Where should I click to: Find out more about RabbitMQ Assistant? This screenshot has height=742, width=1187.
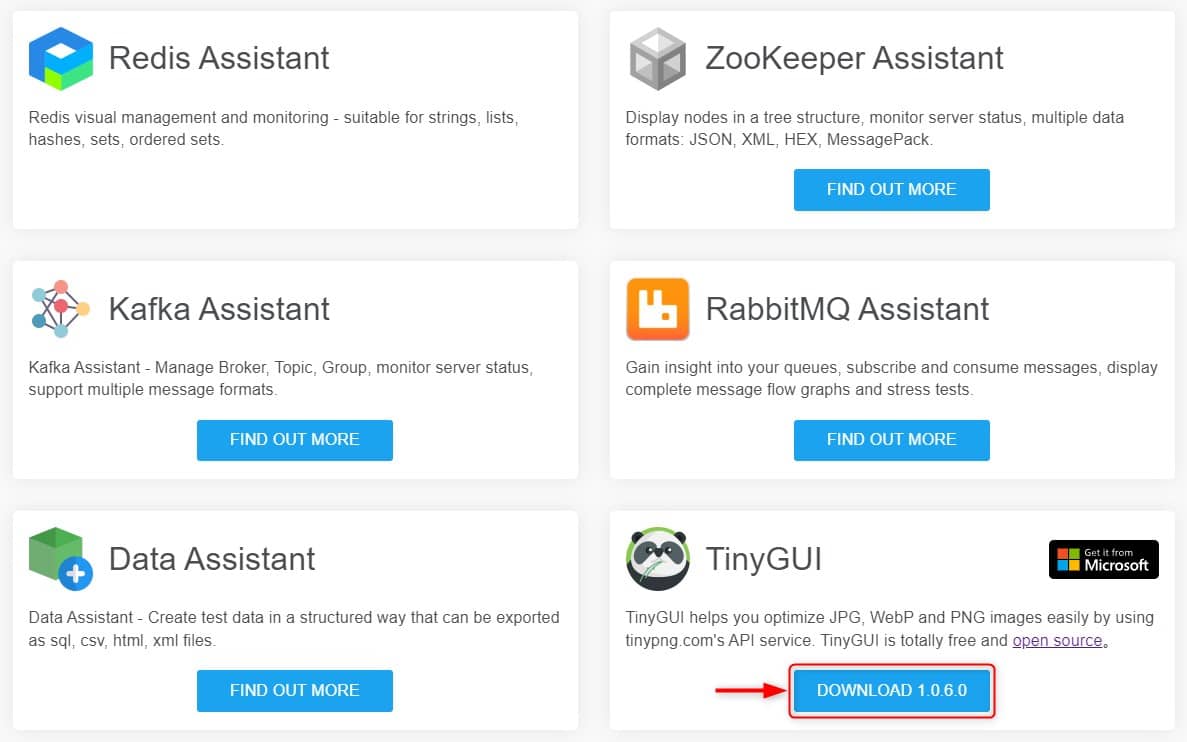click(892, 440)
